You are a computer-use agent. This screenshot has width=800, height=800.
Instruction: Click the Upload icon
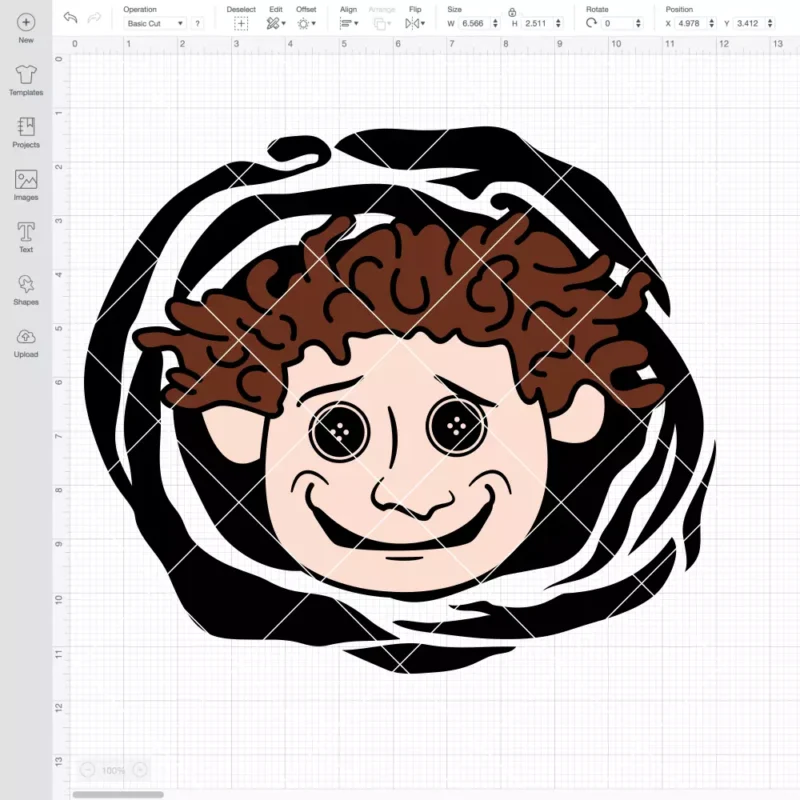coord(26,337)
